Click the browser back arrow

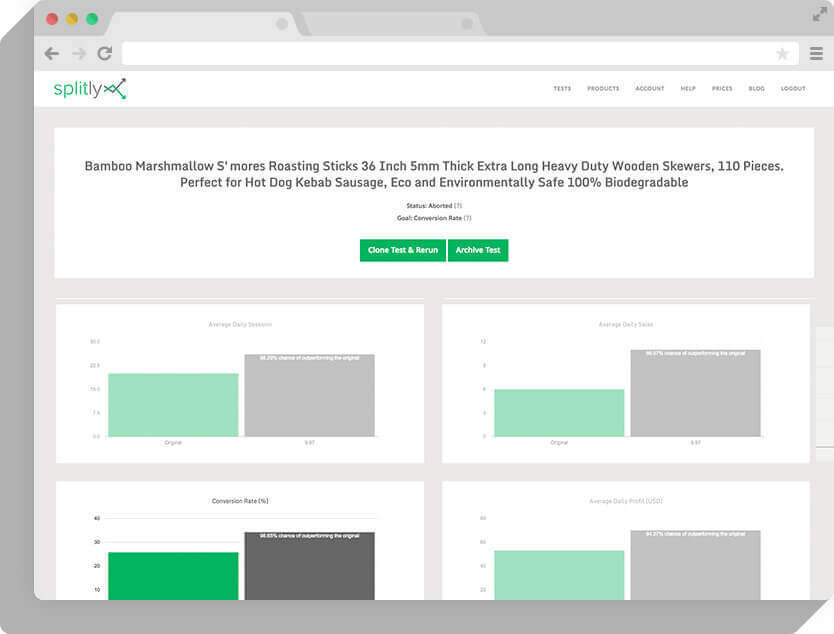tap(52, 54)
